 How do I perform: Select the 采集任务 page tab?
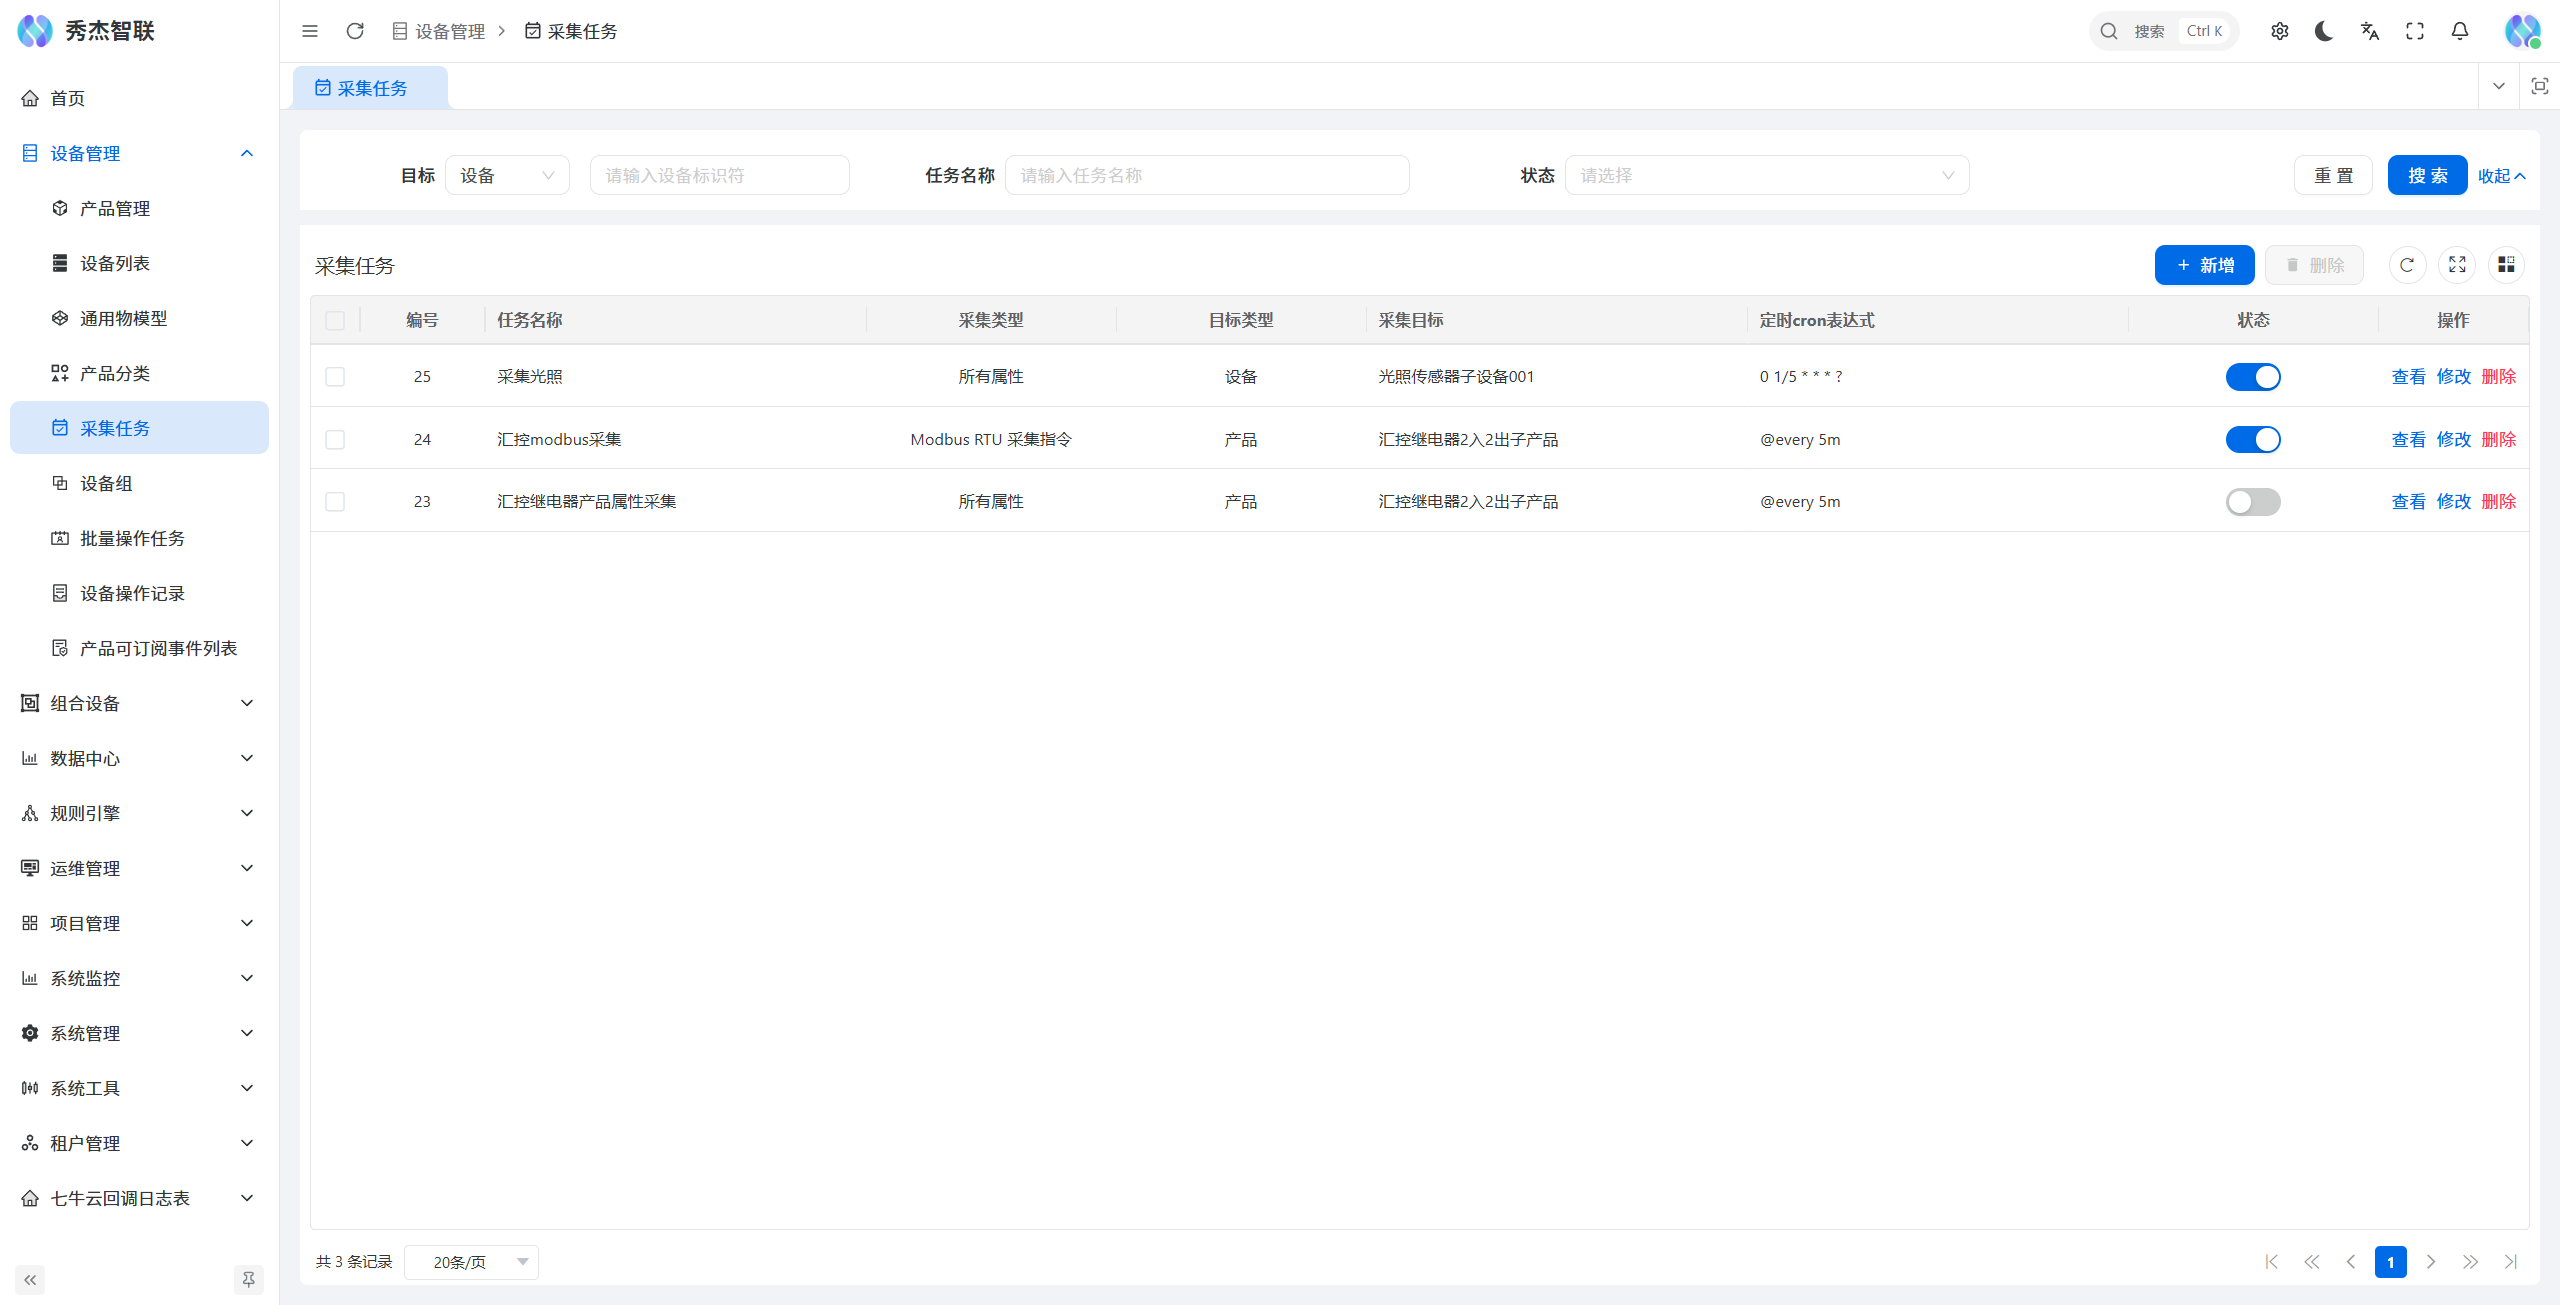coord(371,88)
